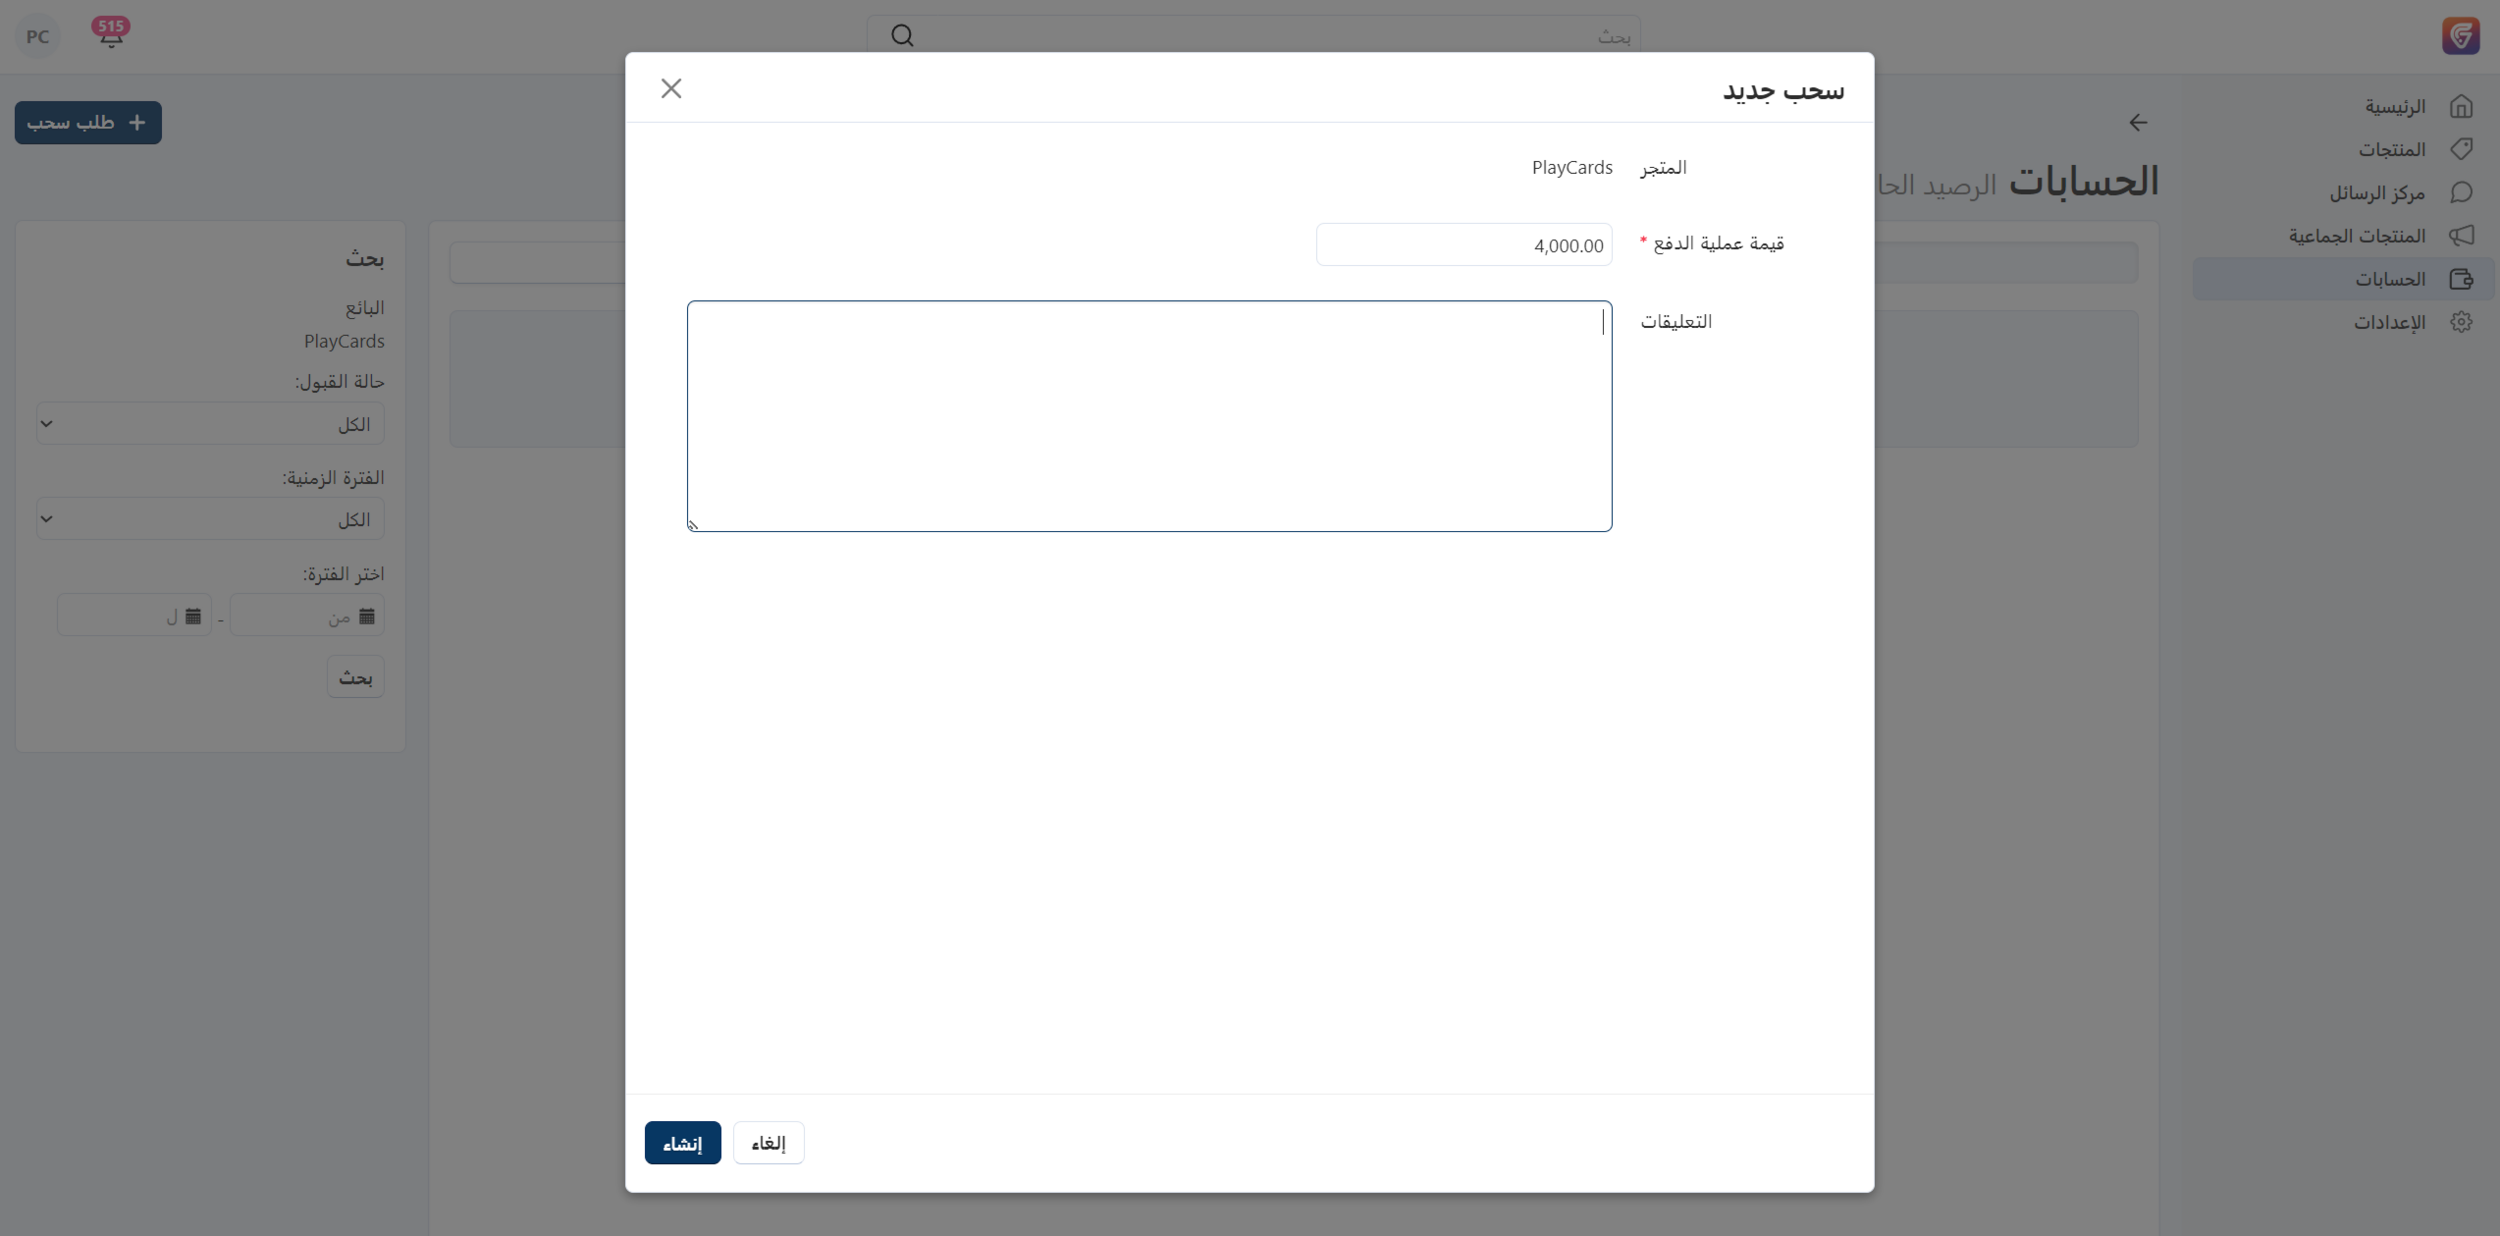Open مركز الرسائل from the sidebar
The image size is (2500, 1236).
(x=2376, y=193)
